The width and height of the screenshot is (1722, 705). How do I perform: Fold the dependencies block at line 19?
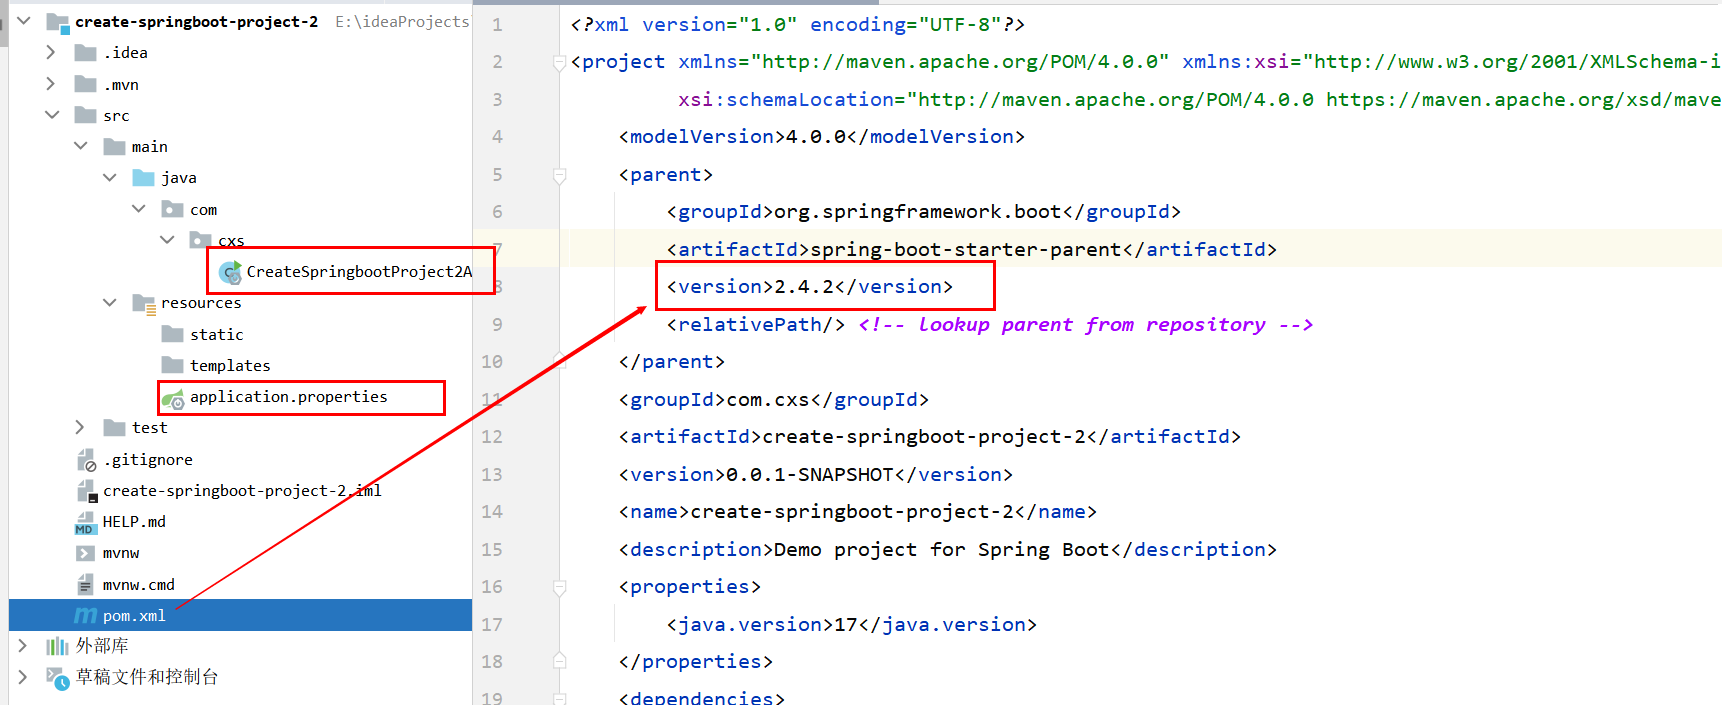(x=560, y=698)
